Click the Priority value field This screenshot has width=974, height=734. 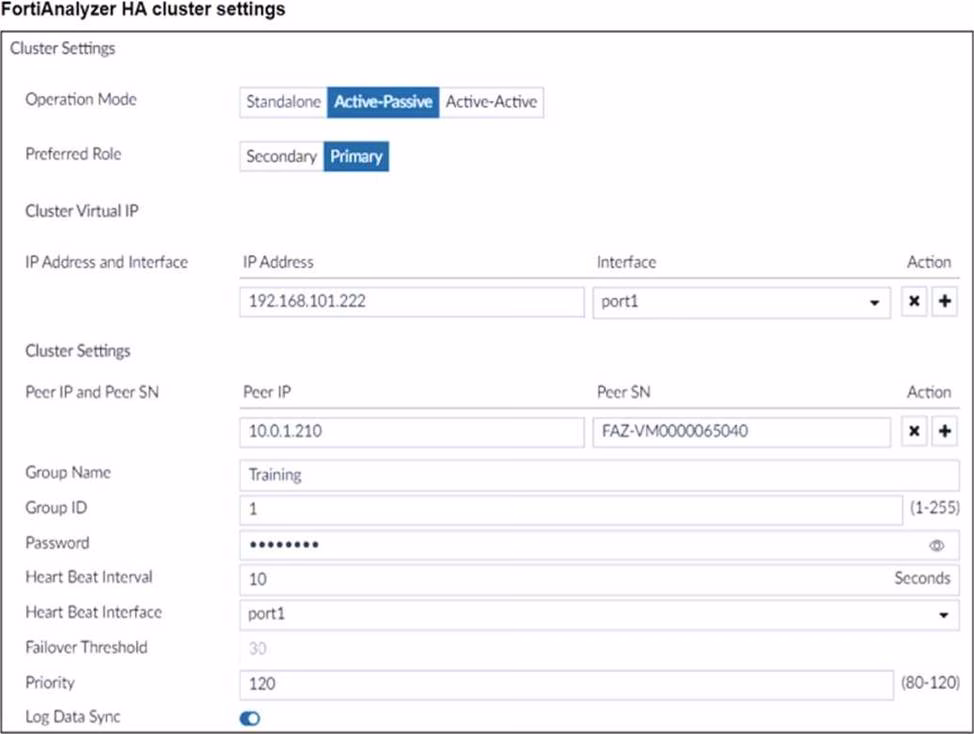[x=565, y=684]
